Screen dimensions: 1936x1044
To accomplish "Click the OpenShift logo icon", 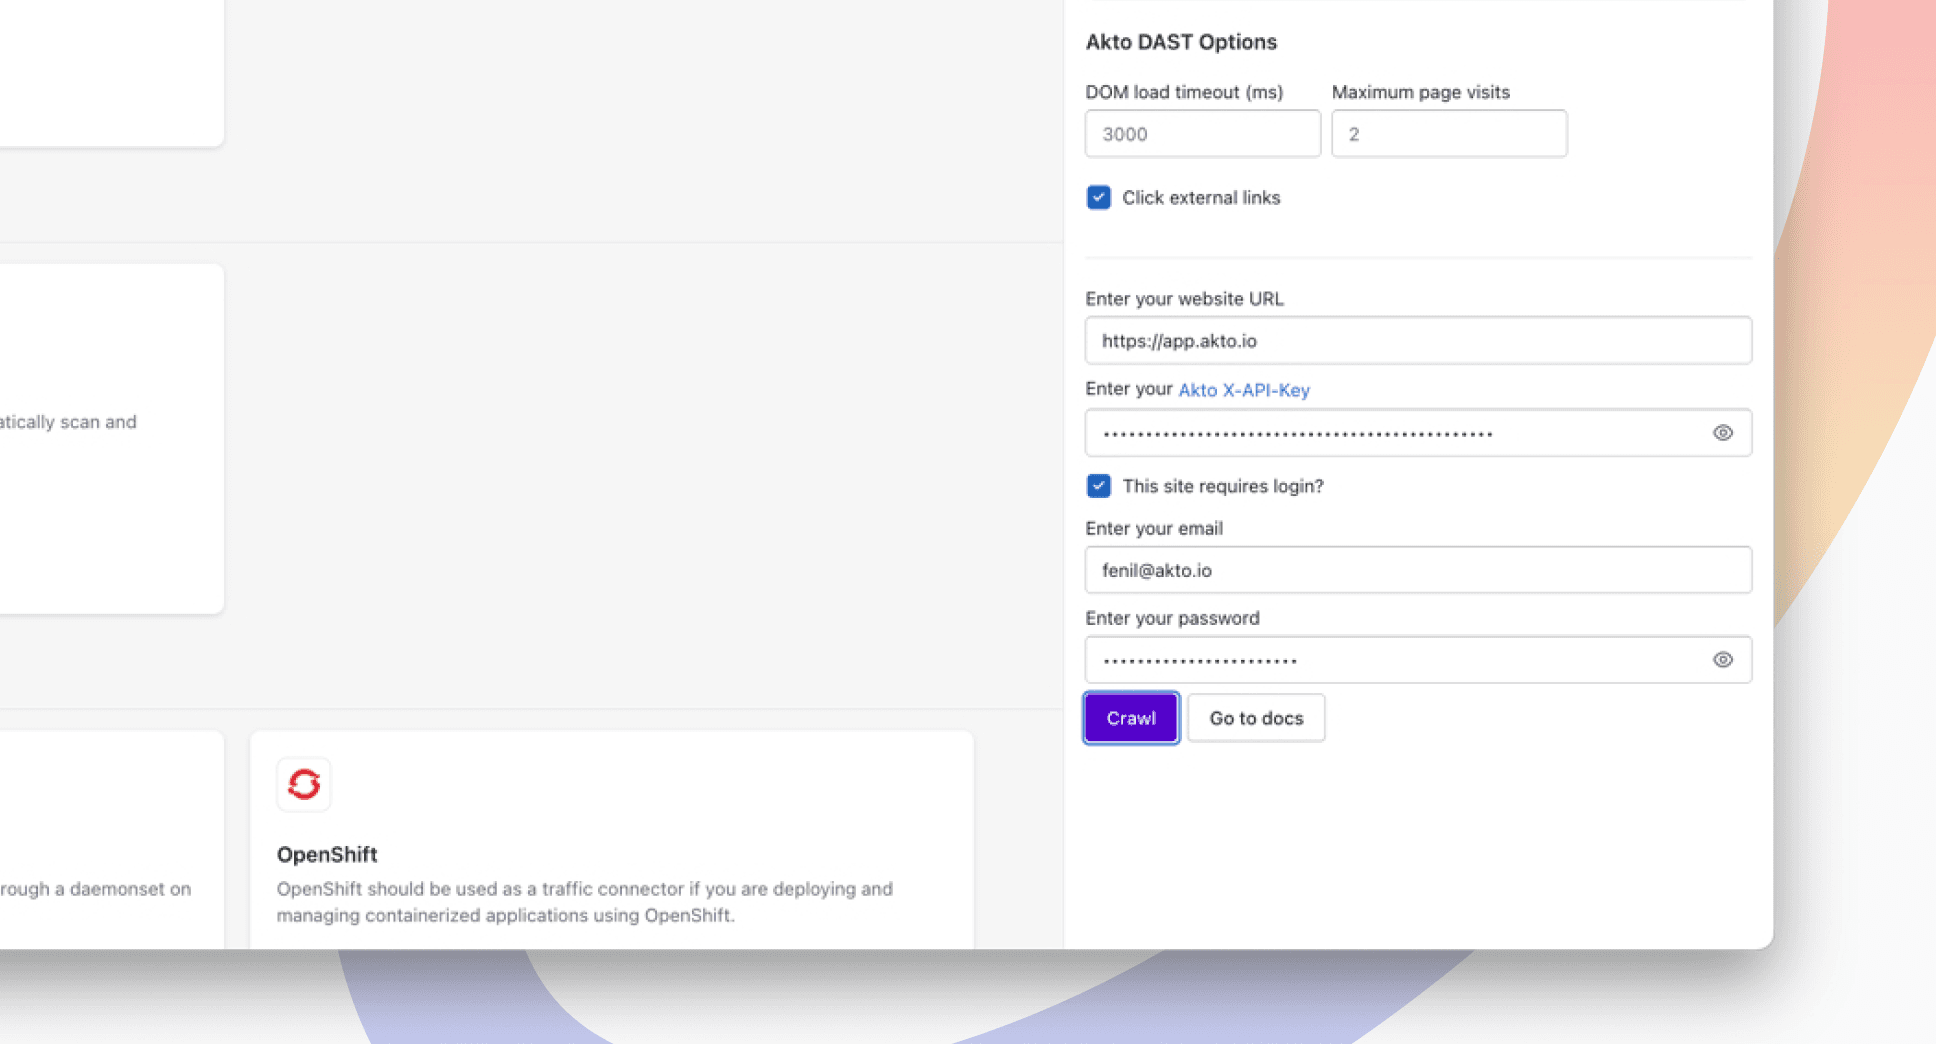I will click(x=304, y=784).
